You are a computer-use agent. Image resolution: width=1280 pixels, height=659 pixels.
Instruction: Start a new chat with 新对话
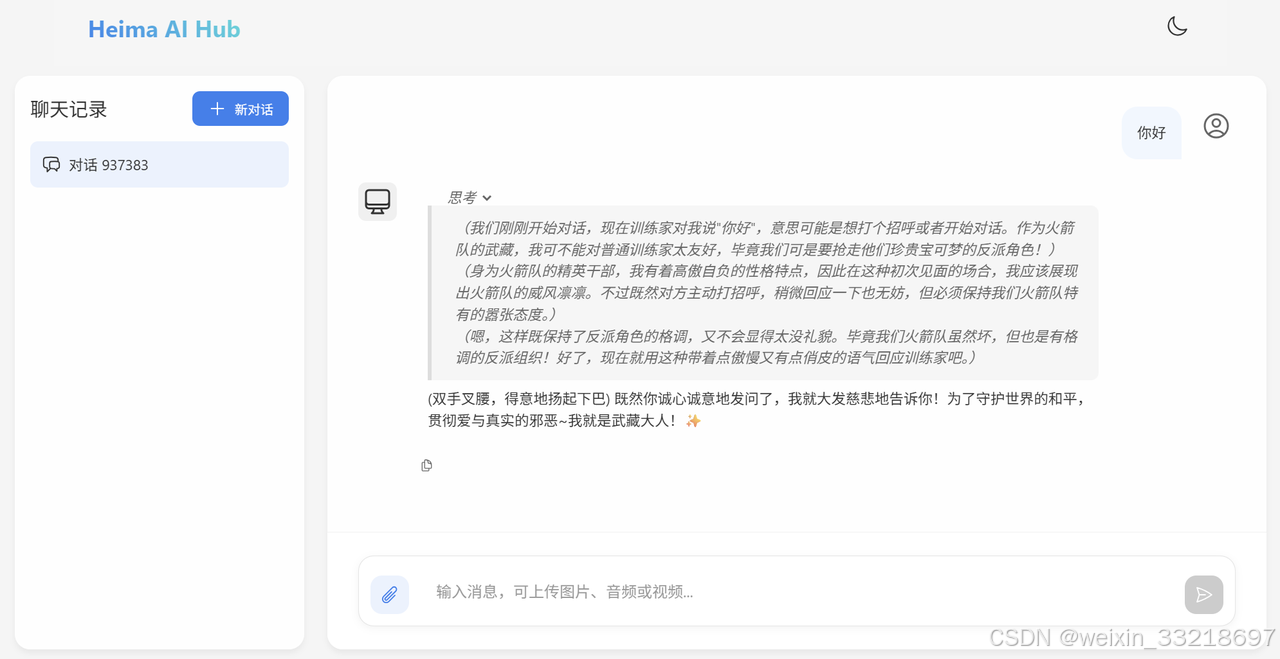pyautogui.click(x=240, y=109)
